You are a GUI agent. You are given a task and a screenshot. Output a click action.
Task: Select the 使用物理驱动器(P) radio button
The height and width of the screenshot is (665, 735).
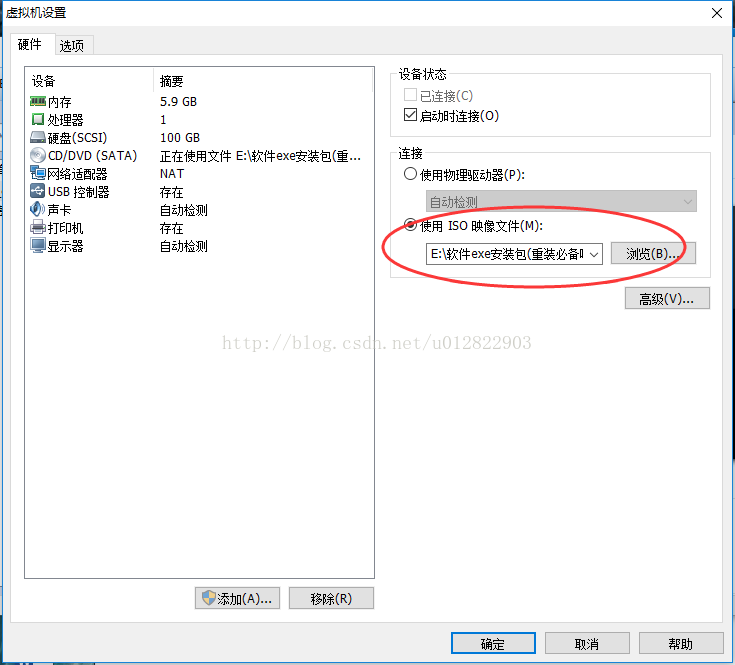(x=410, y=174)
